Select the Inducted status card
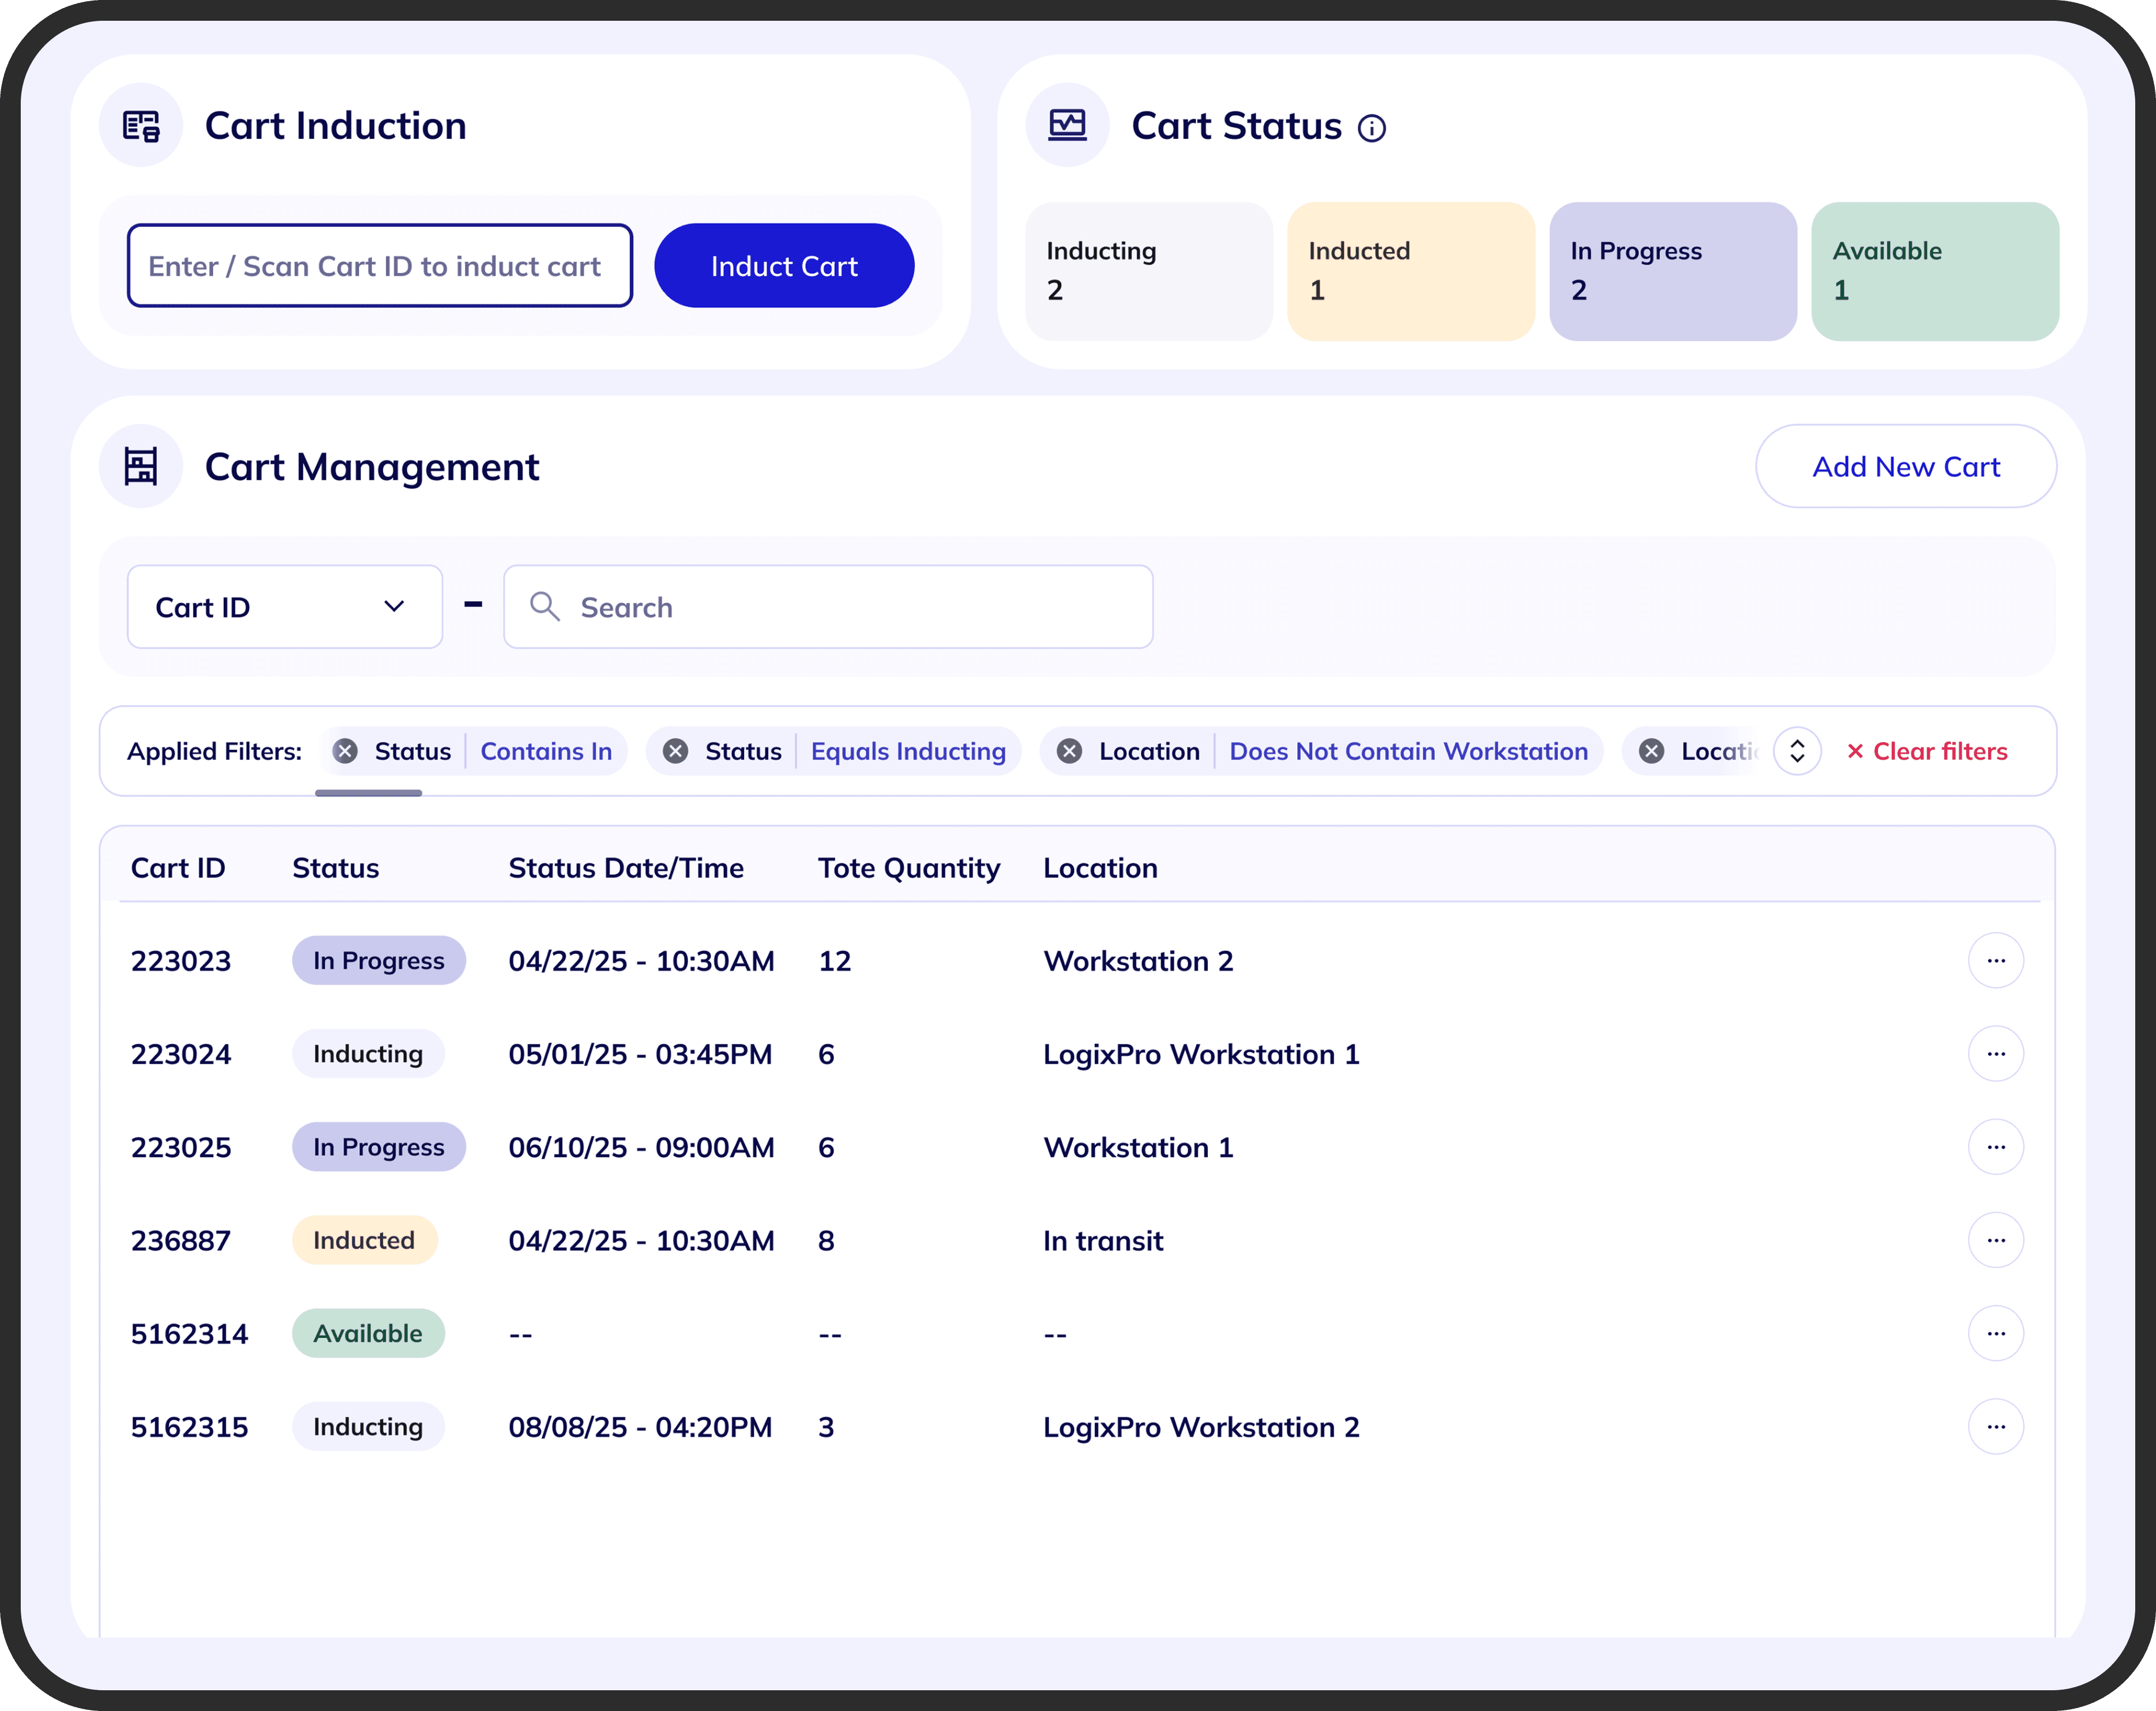 tap(1410, 271)
